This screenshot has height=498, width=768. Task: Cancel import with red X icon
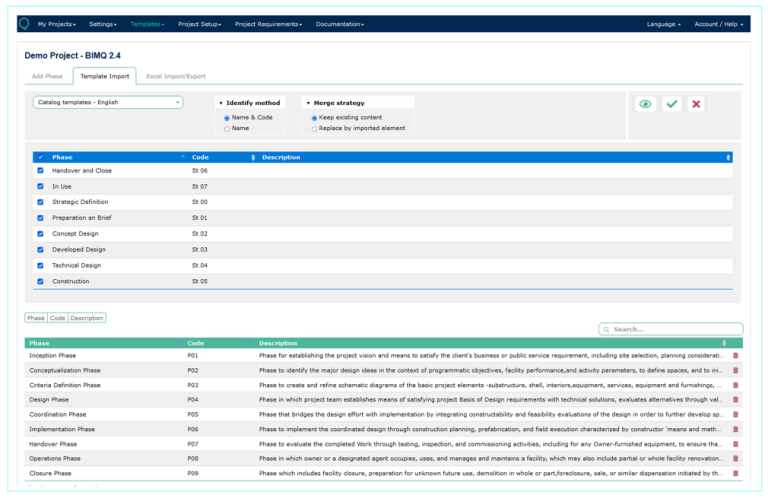click(x=696, y=104)
